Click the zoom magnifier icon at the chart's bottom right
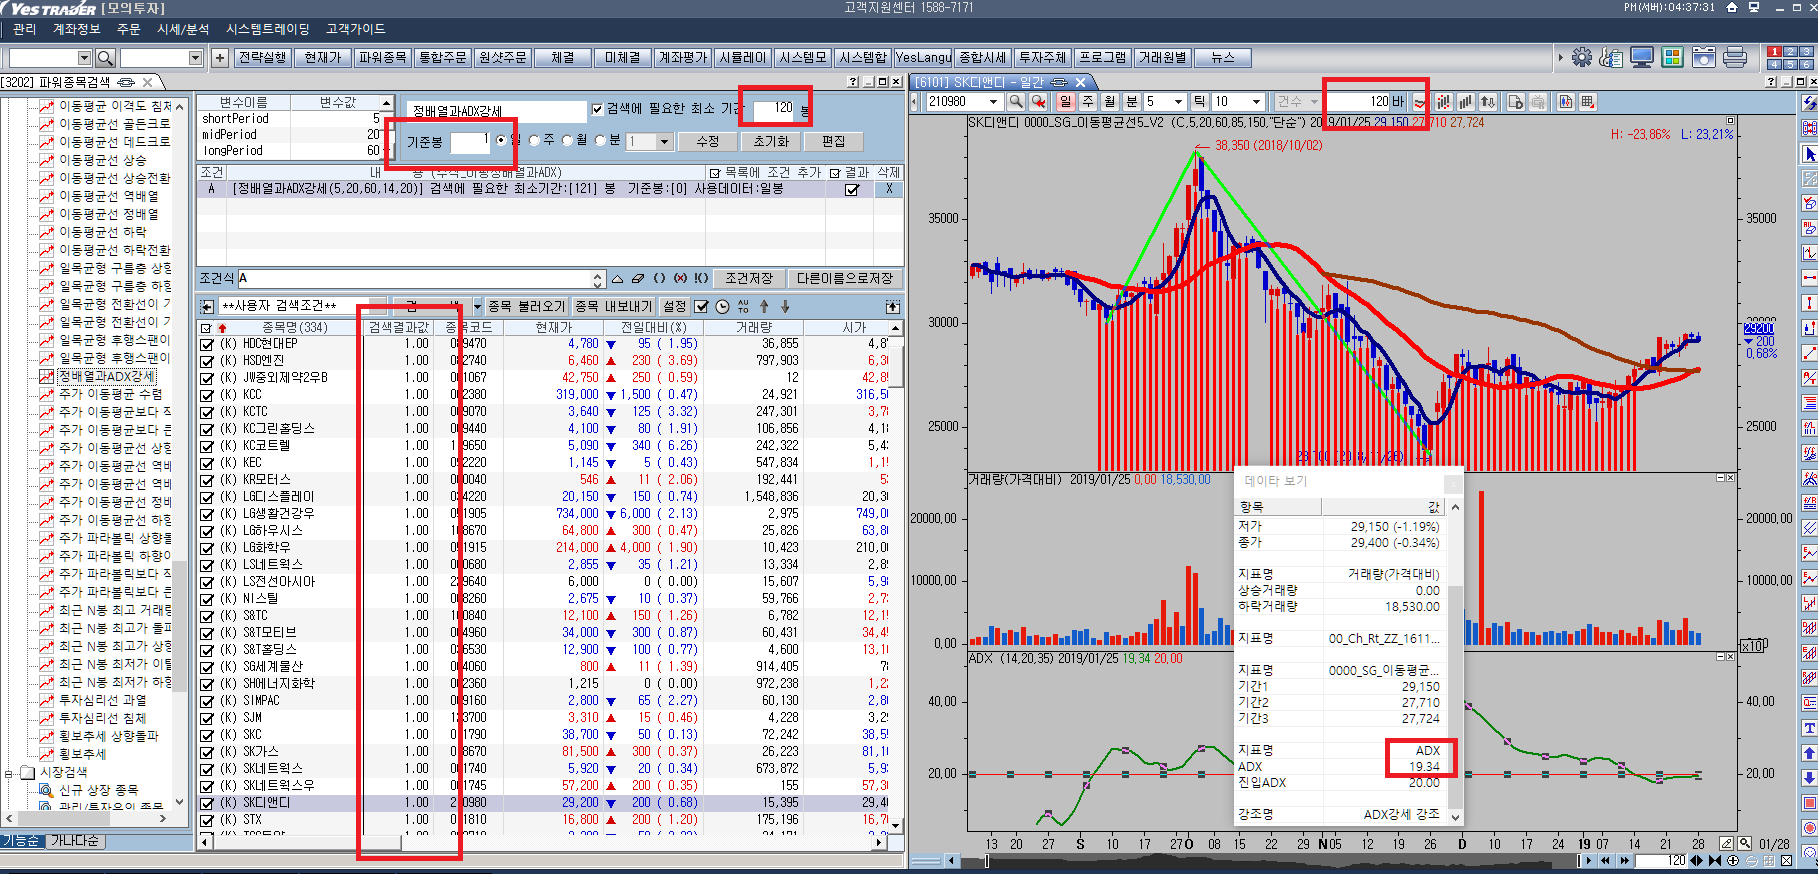The height and width of the screenshot is (874, 1818). [1745, 843]
